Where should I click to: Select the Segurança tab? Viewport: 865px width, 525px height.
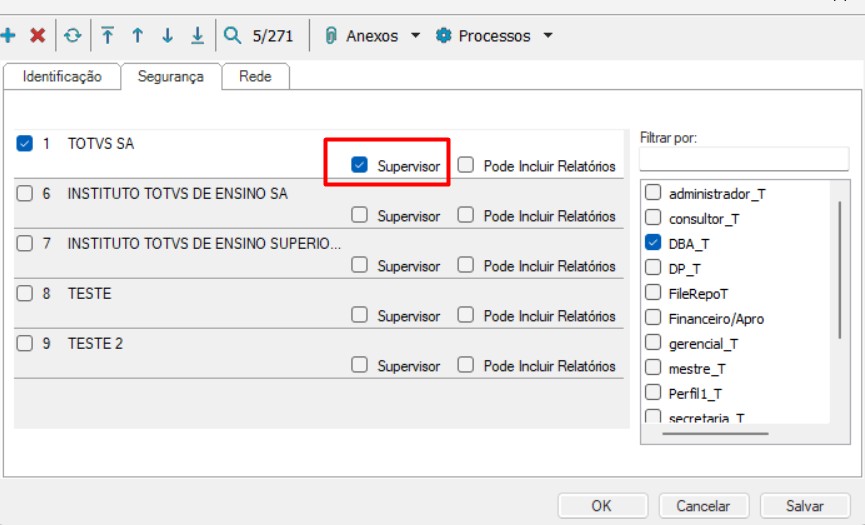click(x=171, y=77)
